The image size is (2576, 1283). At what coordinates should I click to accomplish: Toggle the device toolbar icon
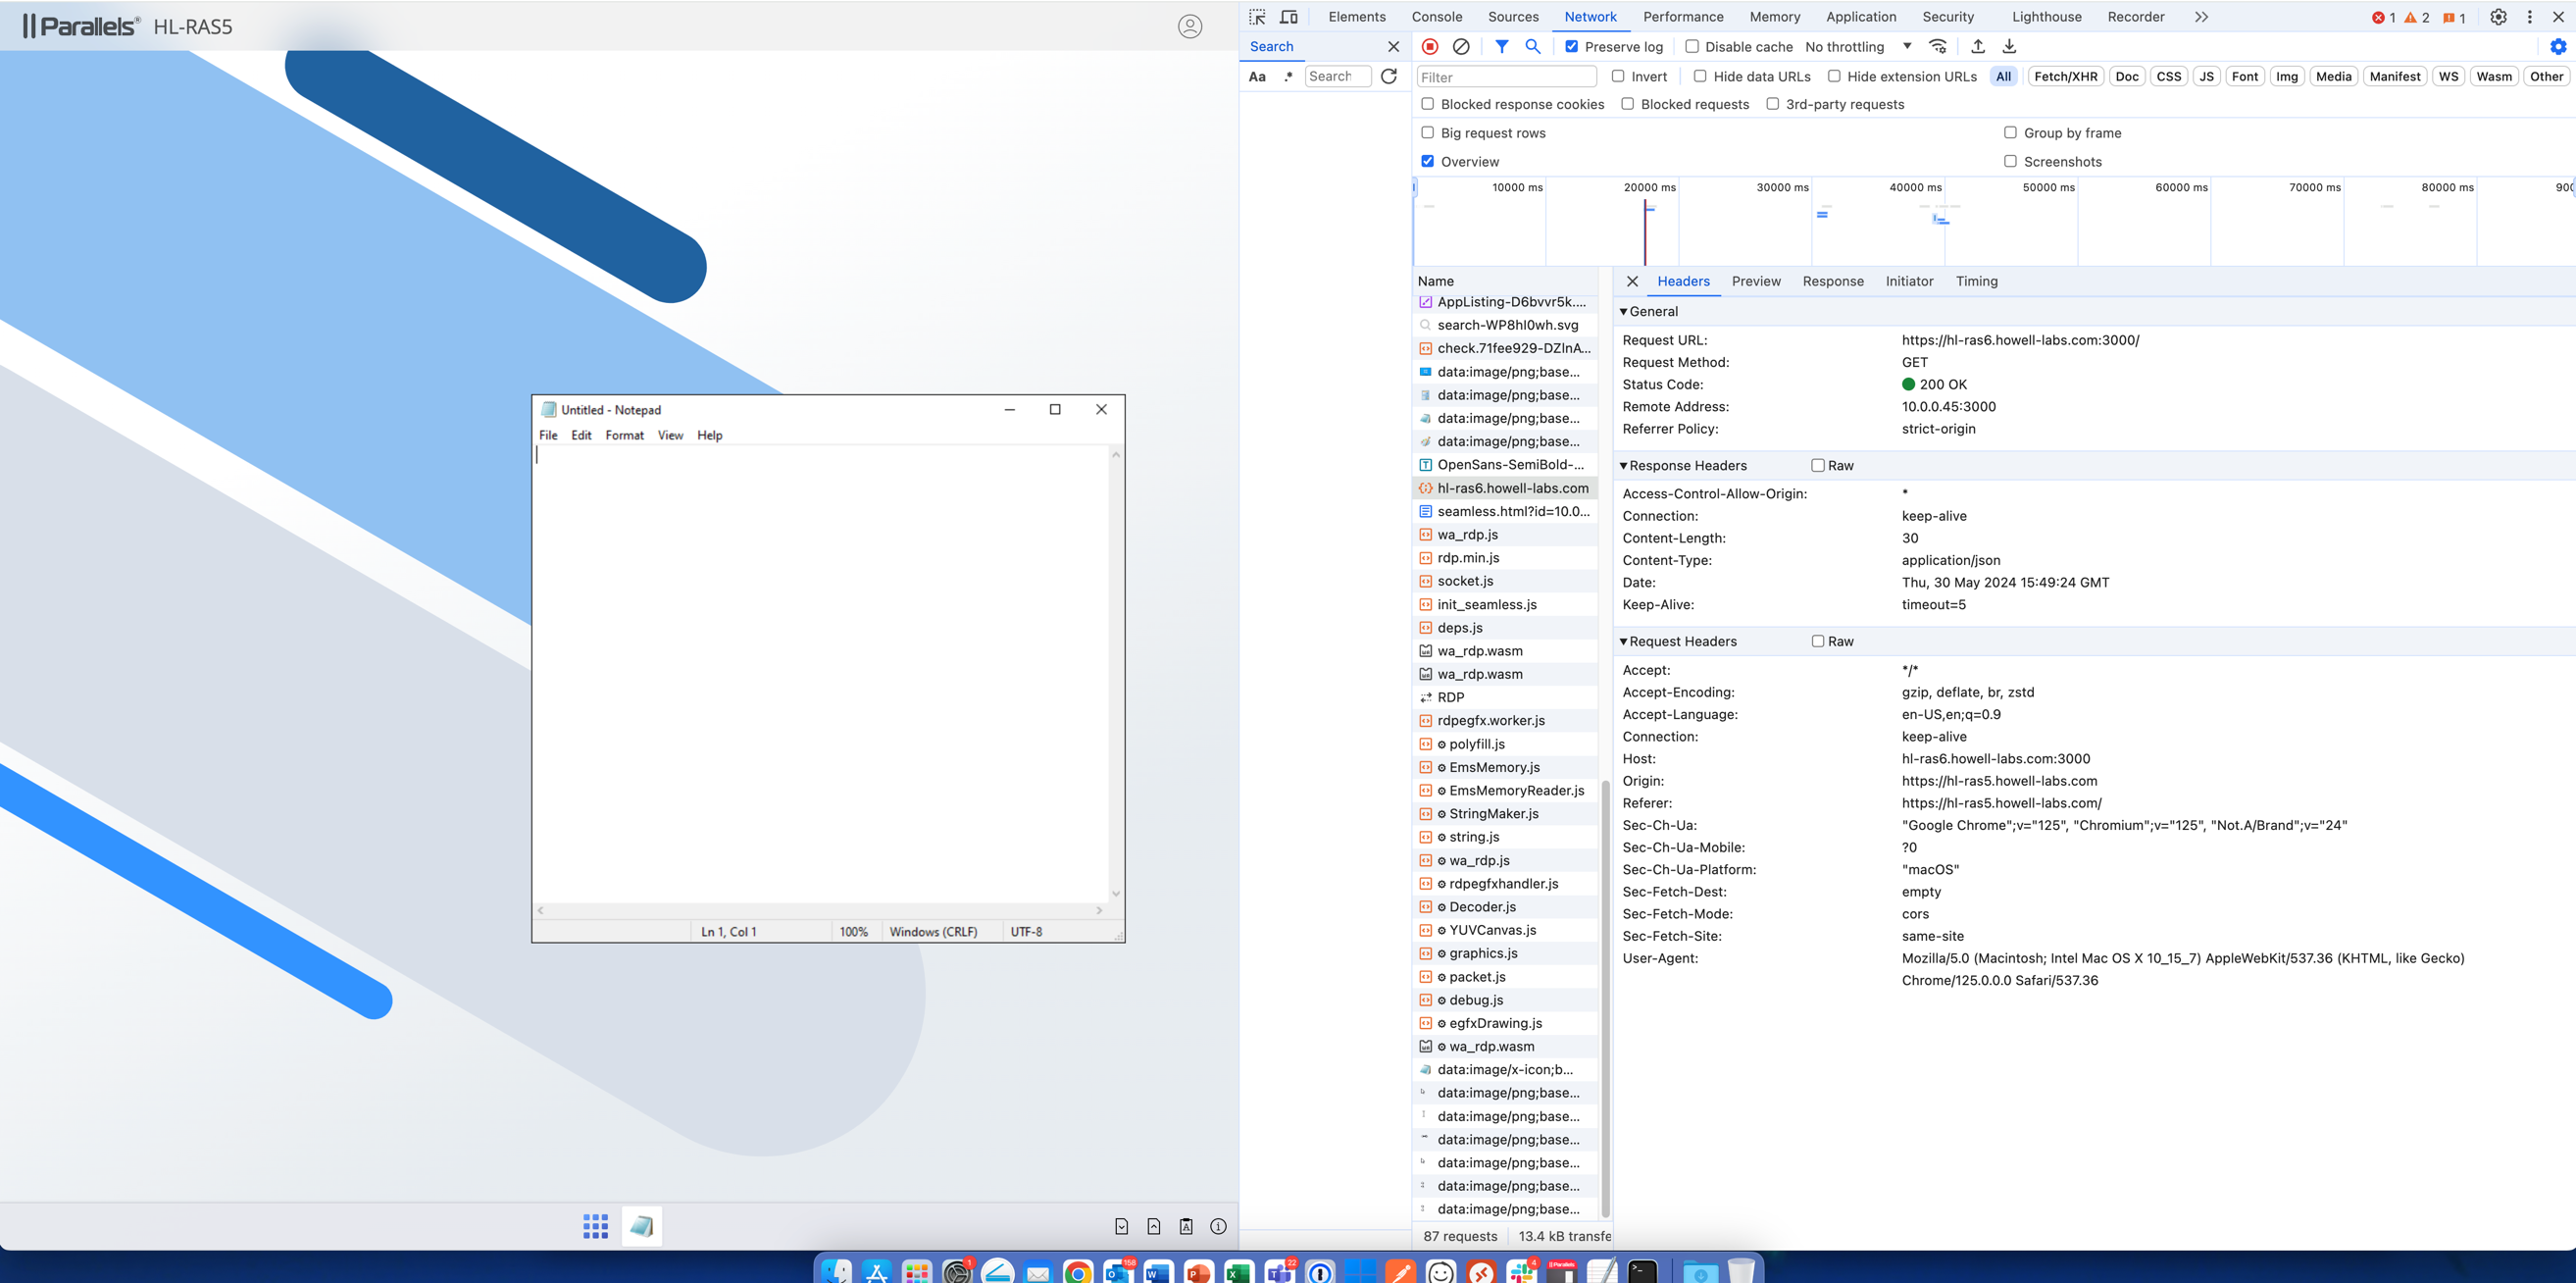[x=1289, y=17]
